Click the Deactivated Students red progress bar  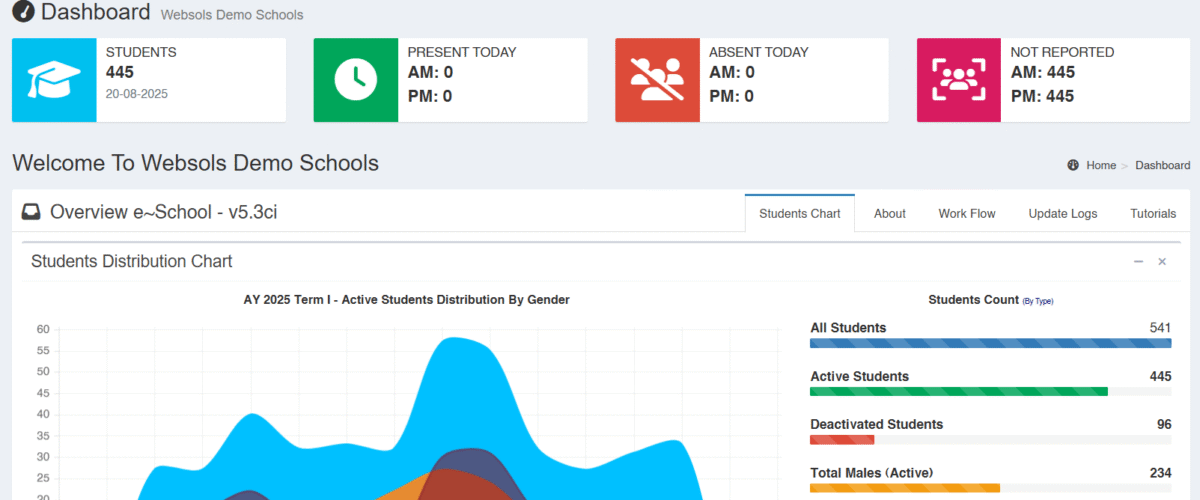[842, 440]
